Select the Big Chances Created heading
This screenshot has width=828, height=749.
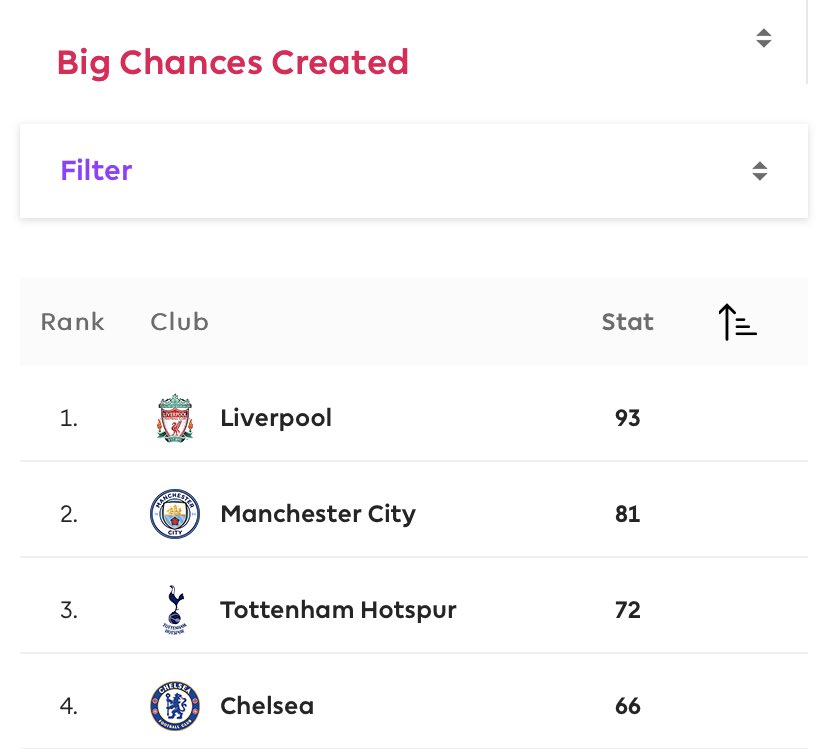point(233,63)
